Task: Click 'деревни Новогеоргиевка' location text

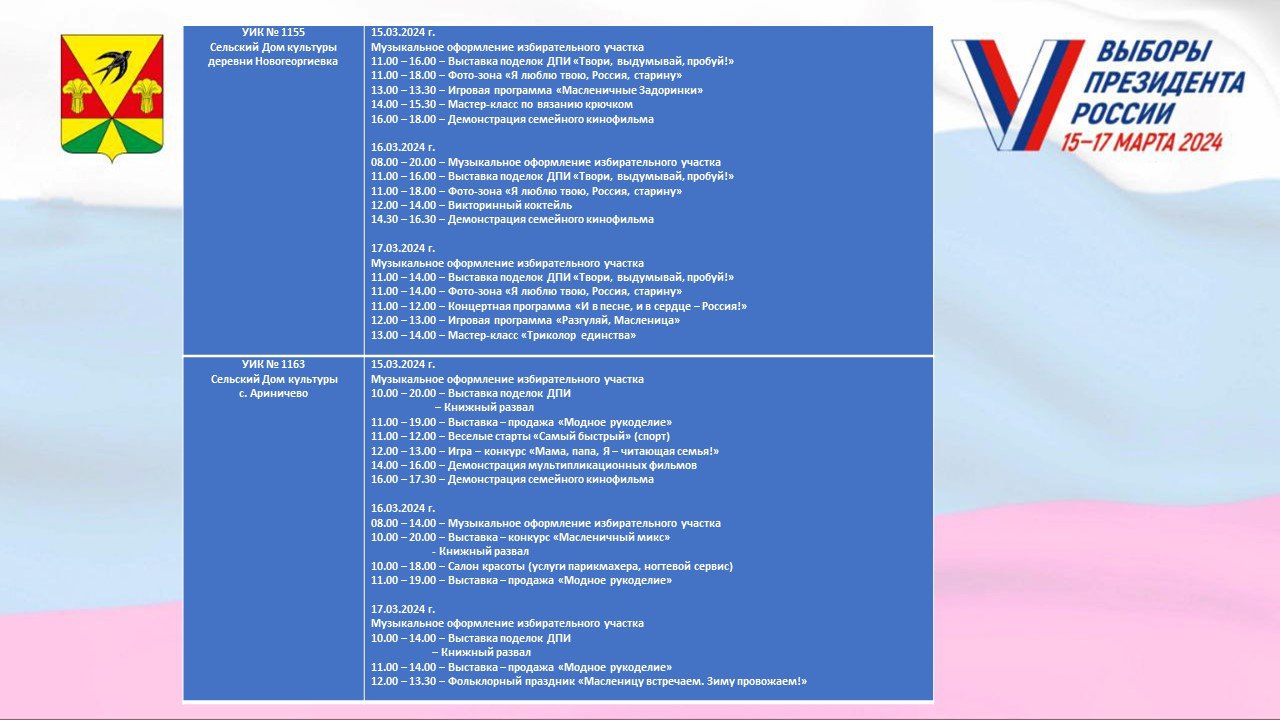Action: [274, 61]
